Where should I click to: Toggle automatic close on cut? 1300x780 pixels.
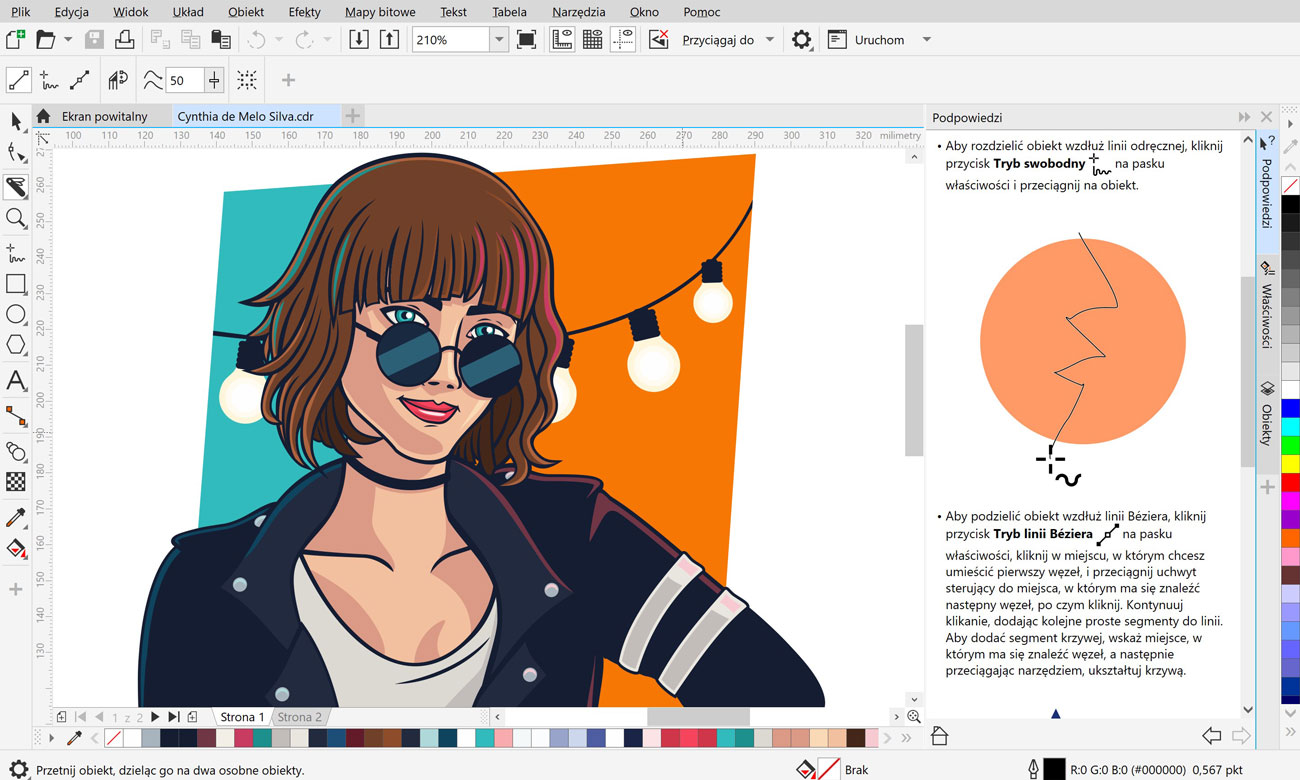pos(118,80)
